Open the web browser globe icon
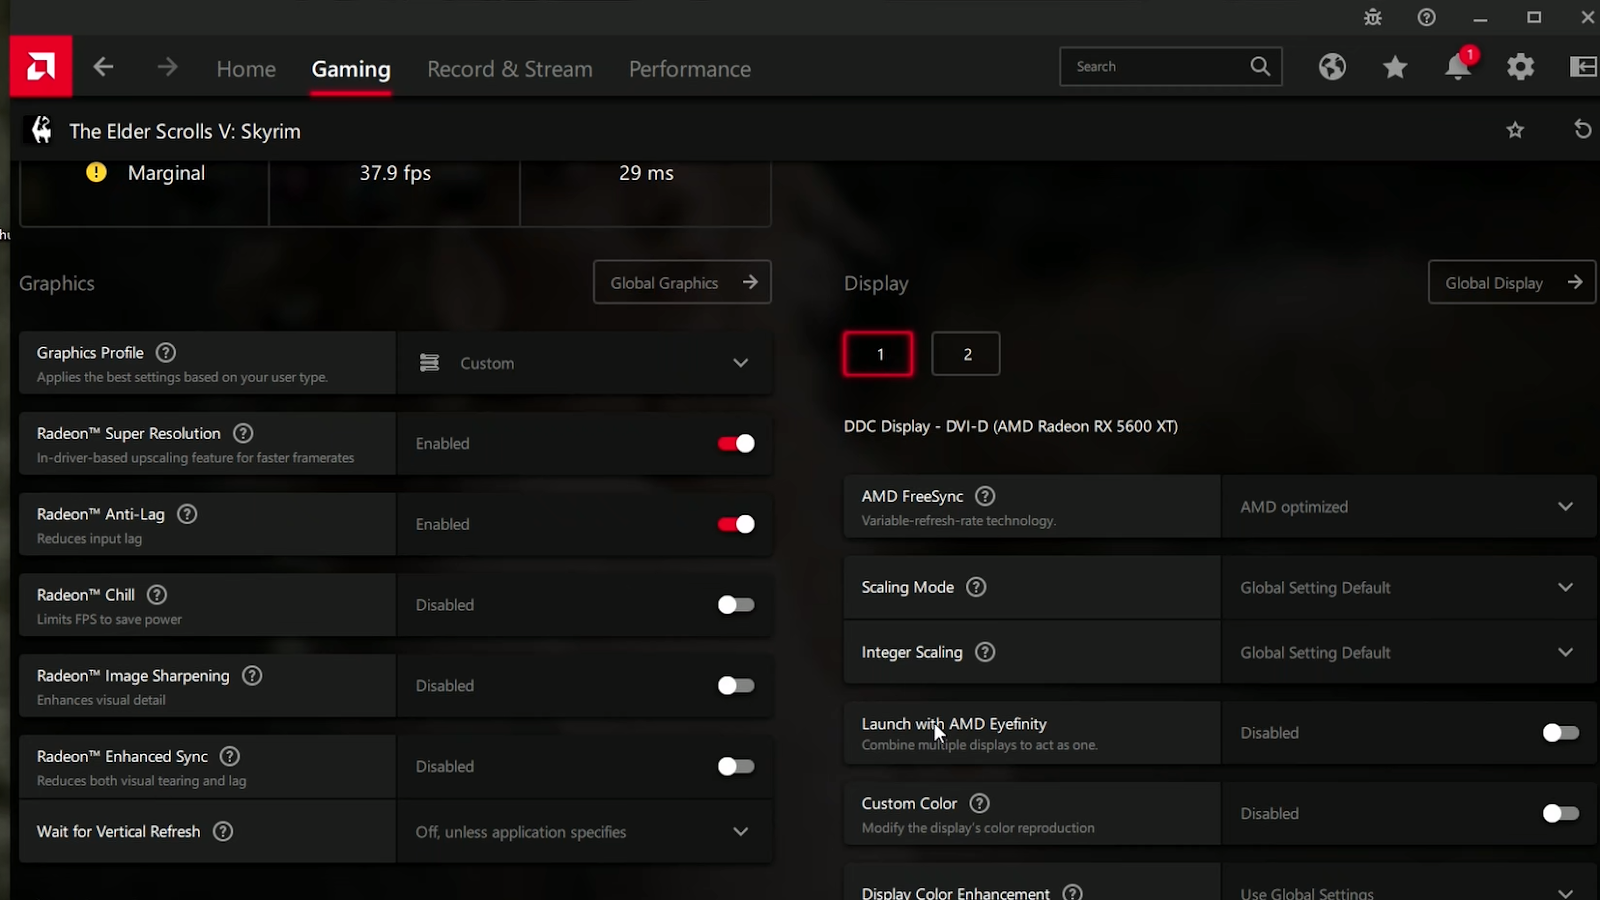 tap(1332, 67)
